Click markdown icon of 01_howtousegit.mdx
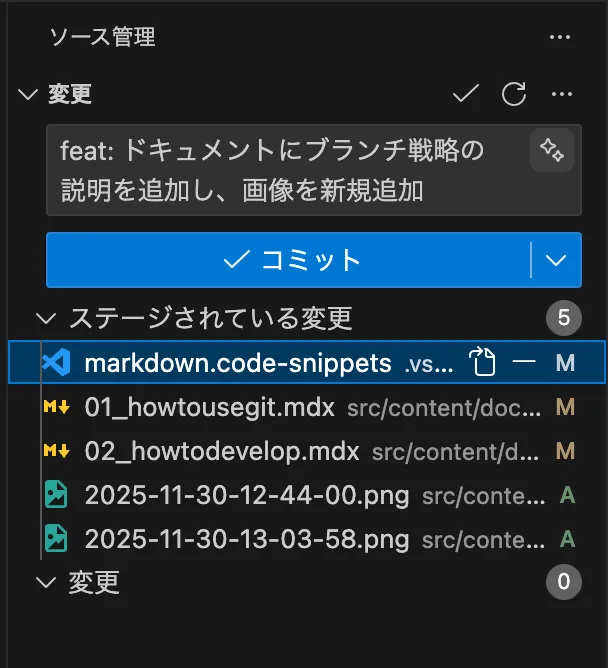Screen dimensions: 608x668 56,407
